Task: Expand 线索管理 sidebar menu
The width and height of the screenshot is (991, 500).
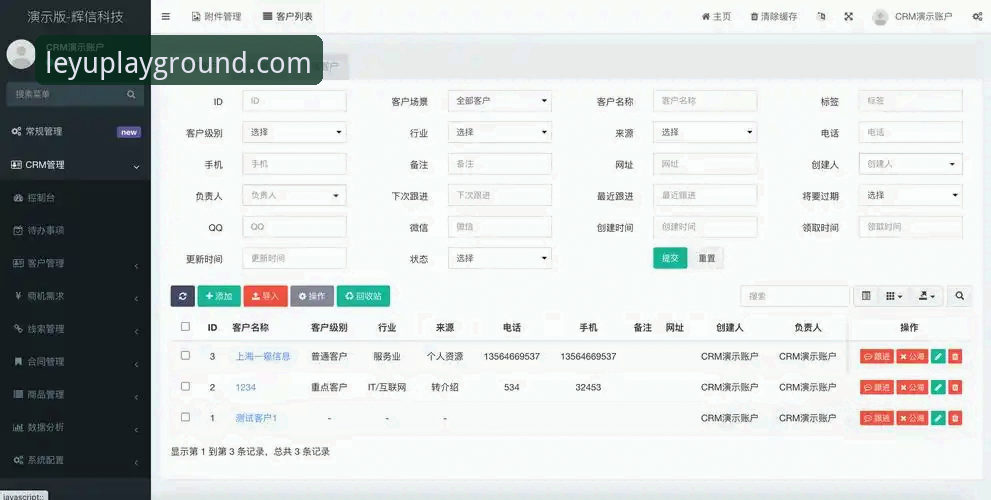Action: coord(75,329)
